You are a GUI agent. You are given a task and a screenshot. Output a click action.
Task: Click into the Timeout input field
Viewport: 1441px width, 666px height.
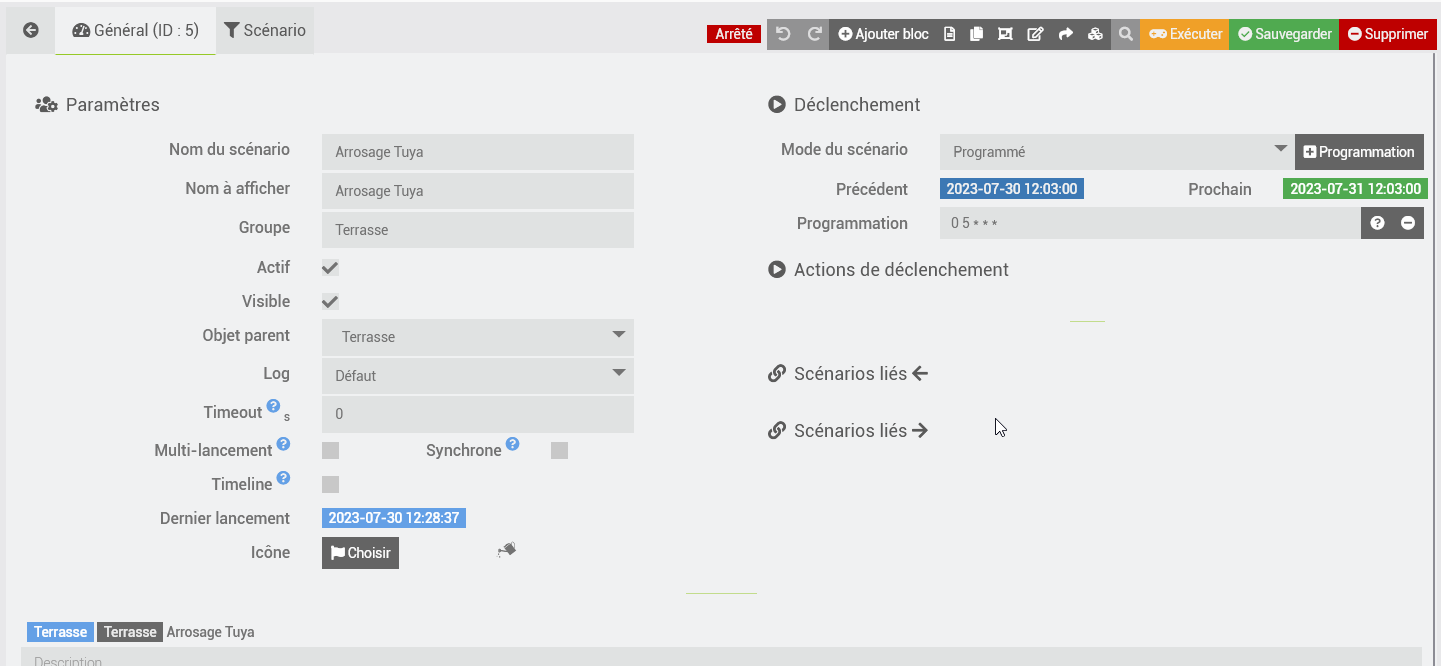(x=478, y=414)
